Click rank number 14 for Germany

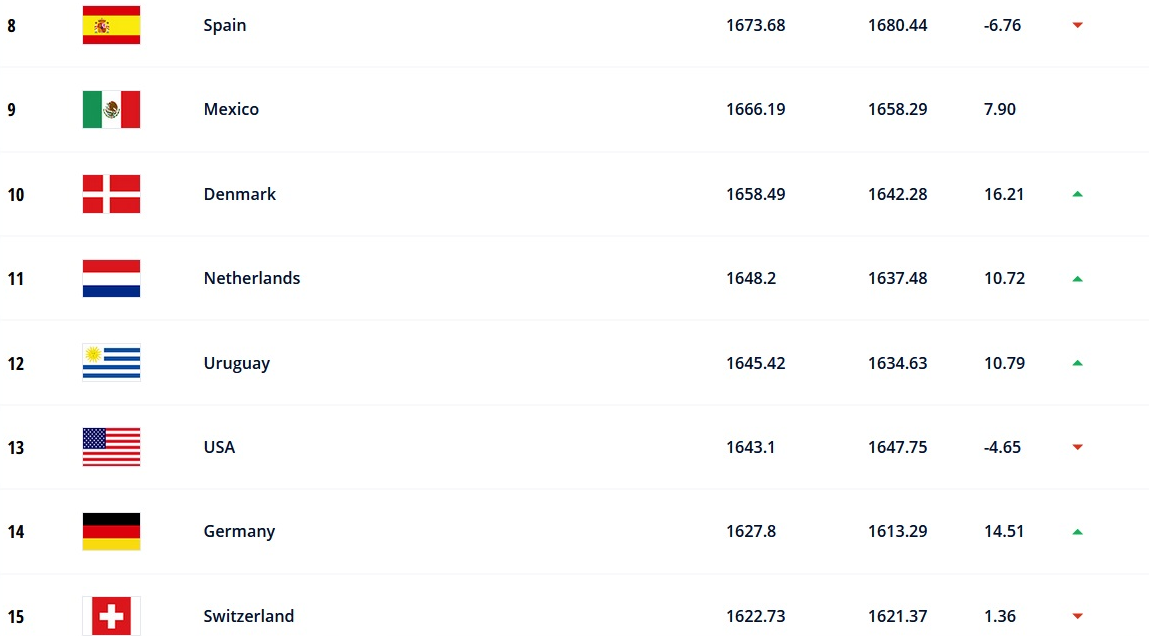[x=16, y=532]
